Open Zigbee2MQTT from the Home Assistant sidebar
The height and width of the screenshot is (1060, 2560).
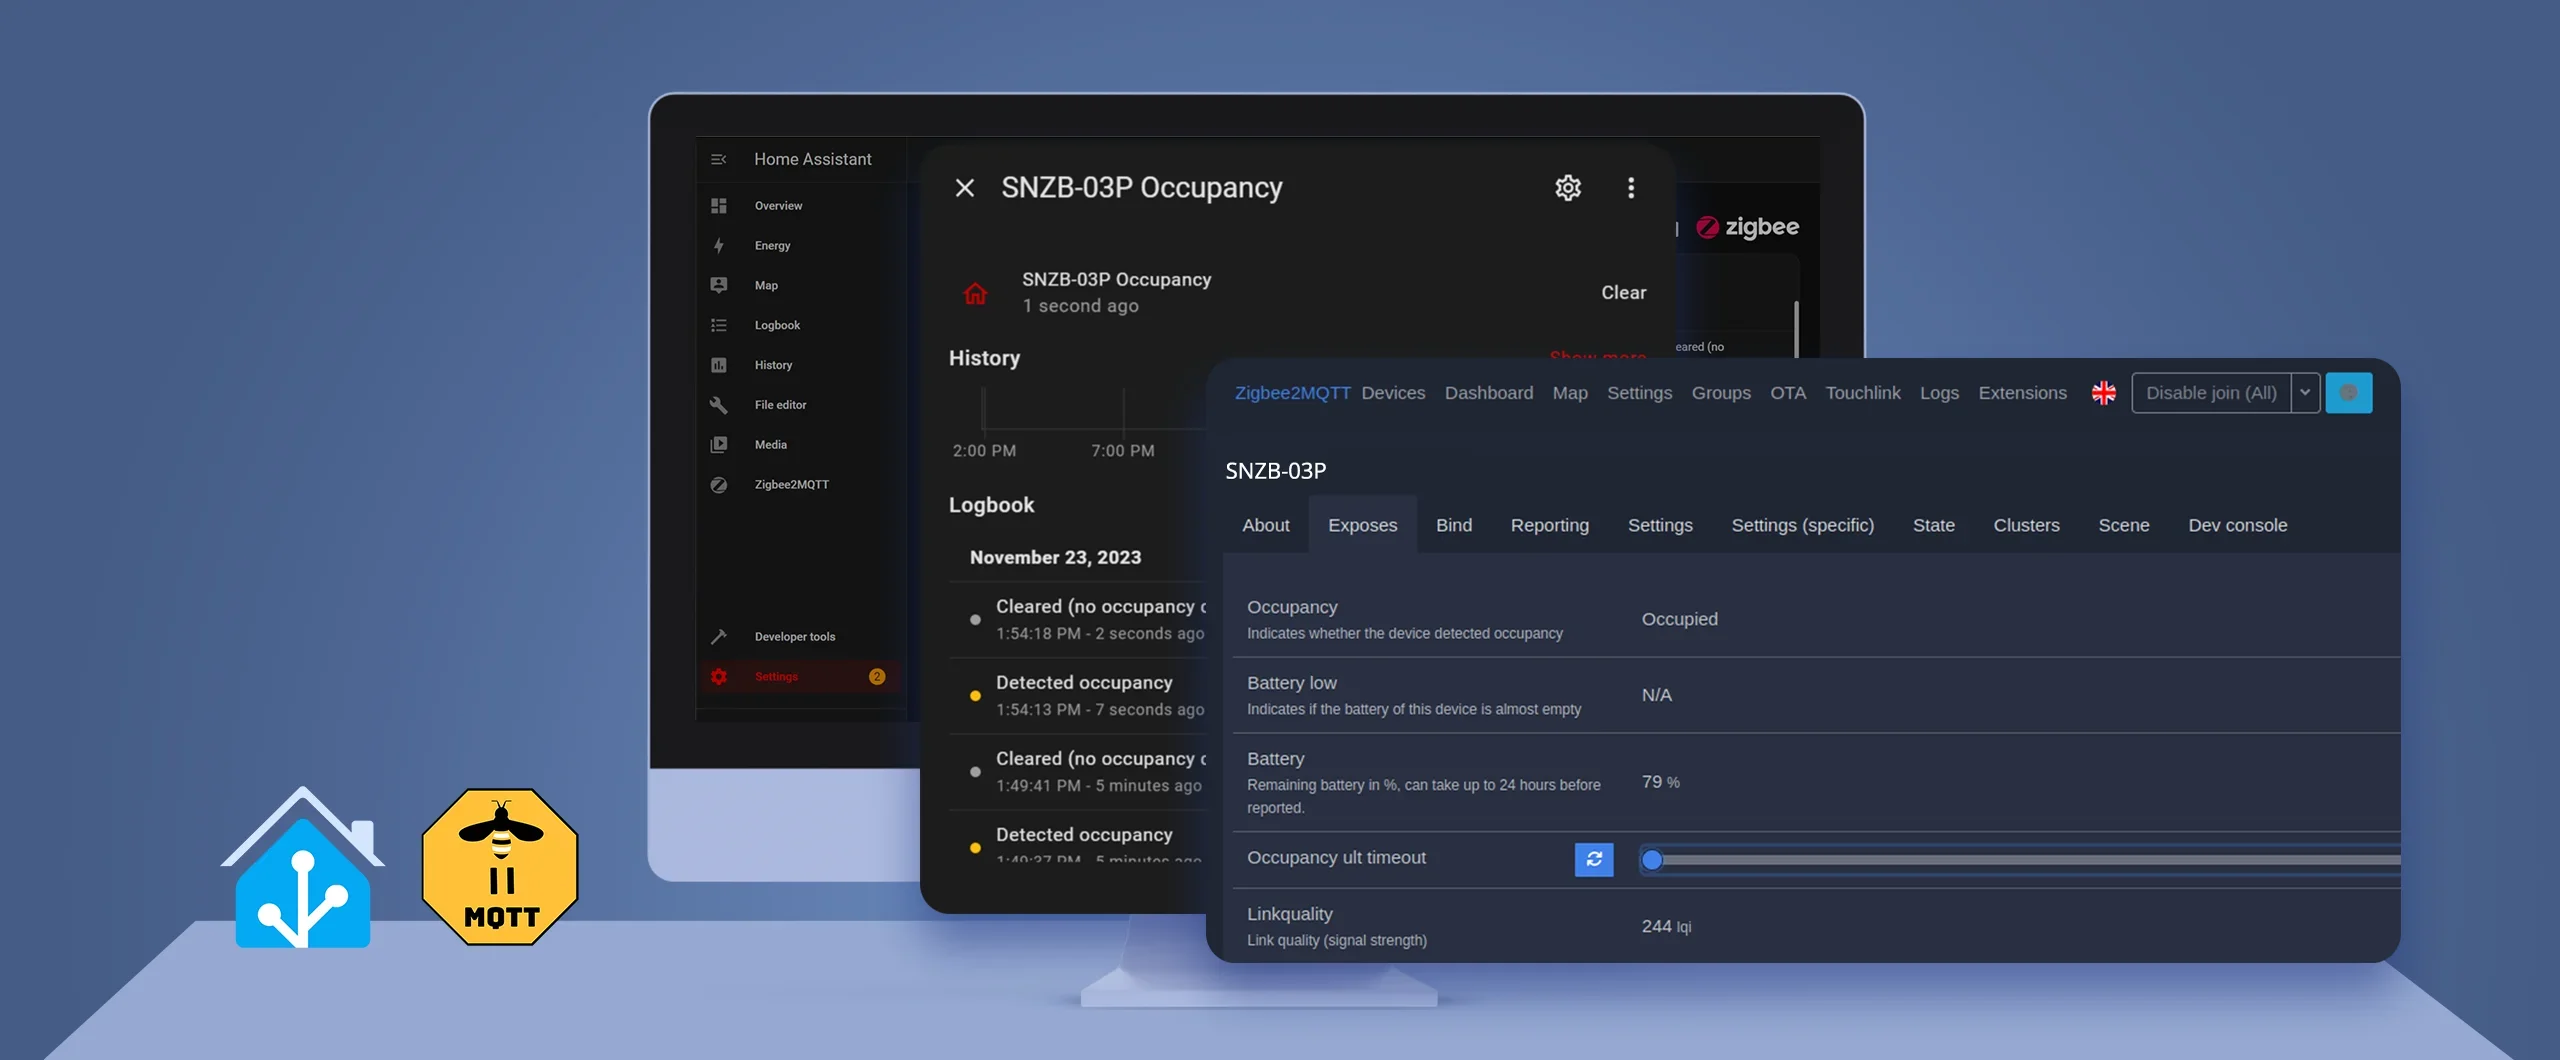[x=790, y=485]
